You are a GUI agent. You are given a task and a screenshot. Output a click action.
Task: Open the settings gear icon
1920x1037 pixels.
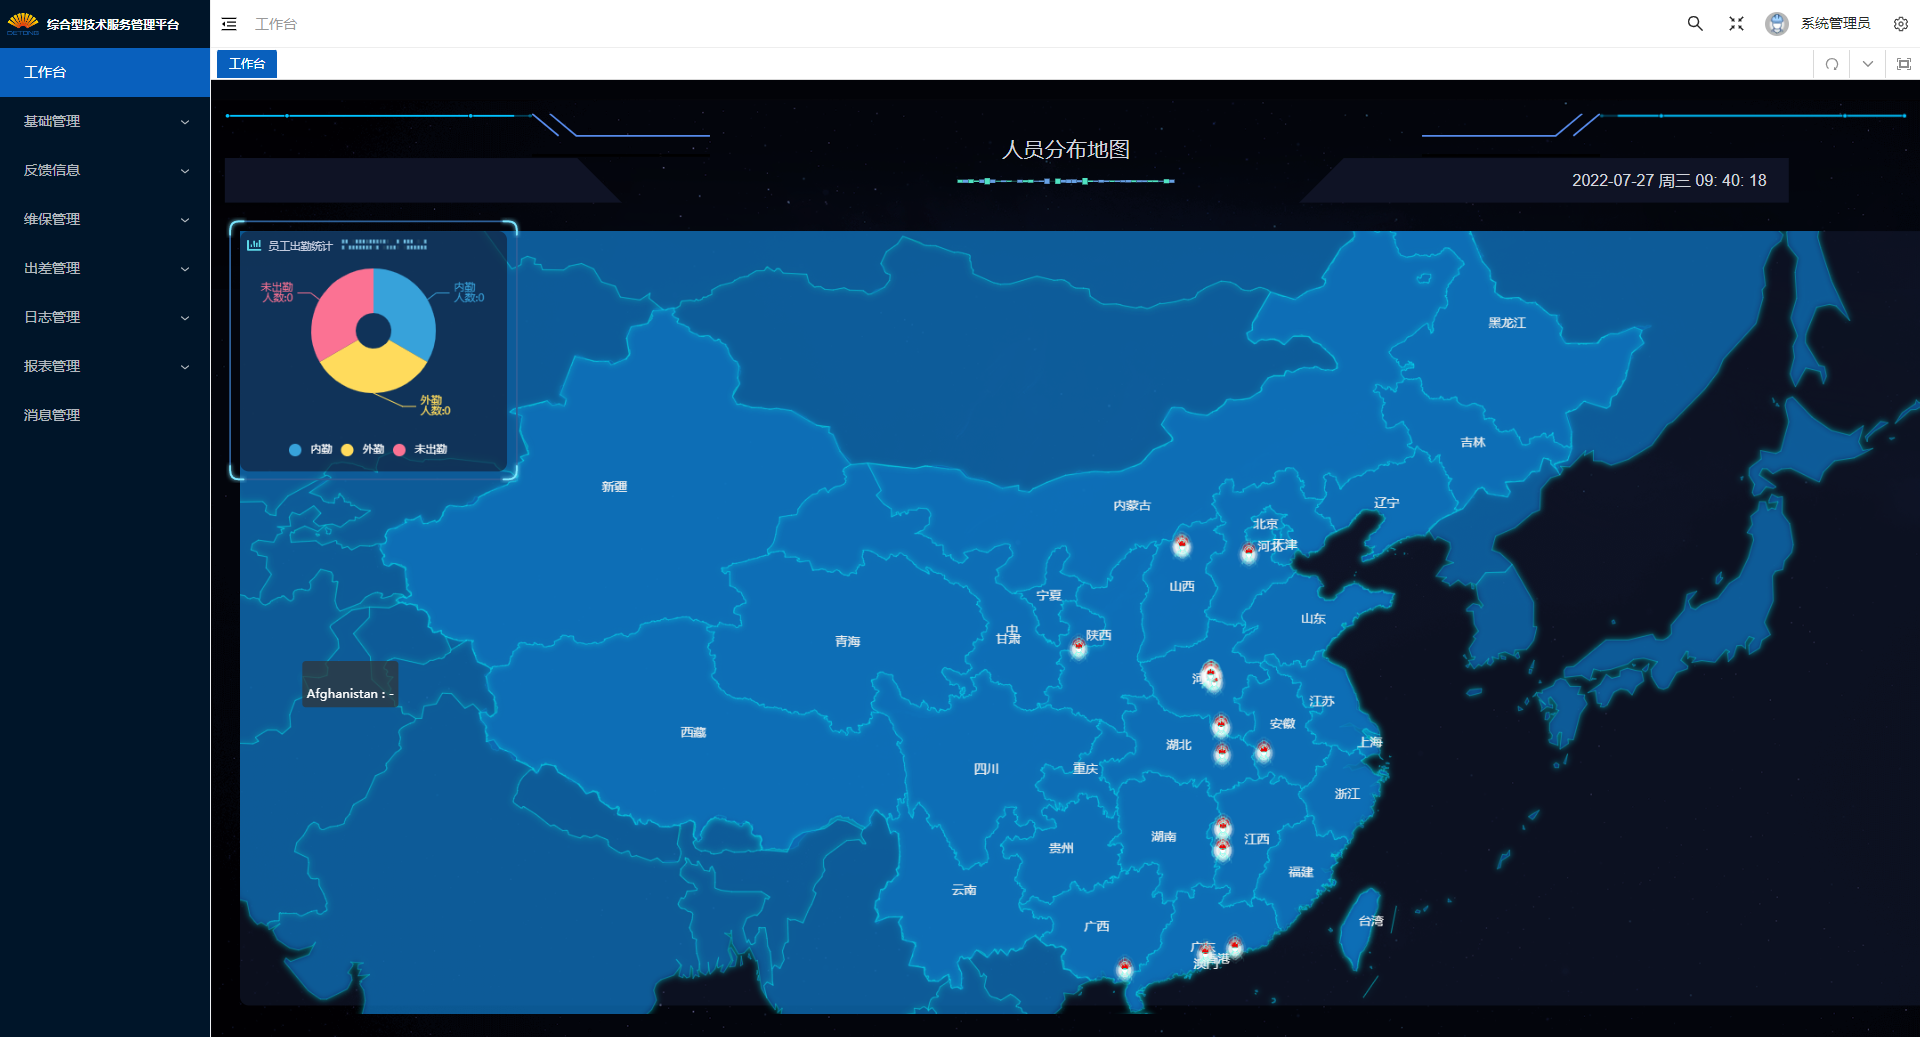click(x=1900, y=24)
